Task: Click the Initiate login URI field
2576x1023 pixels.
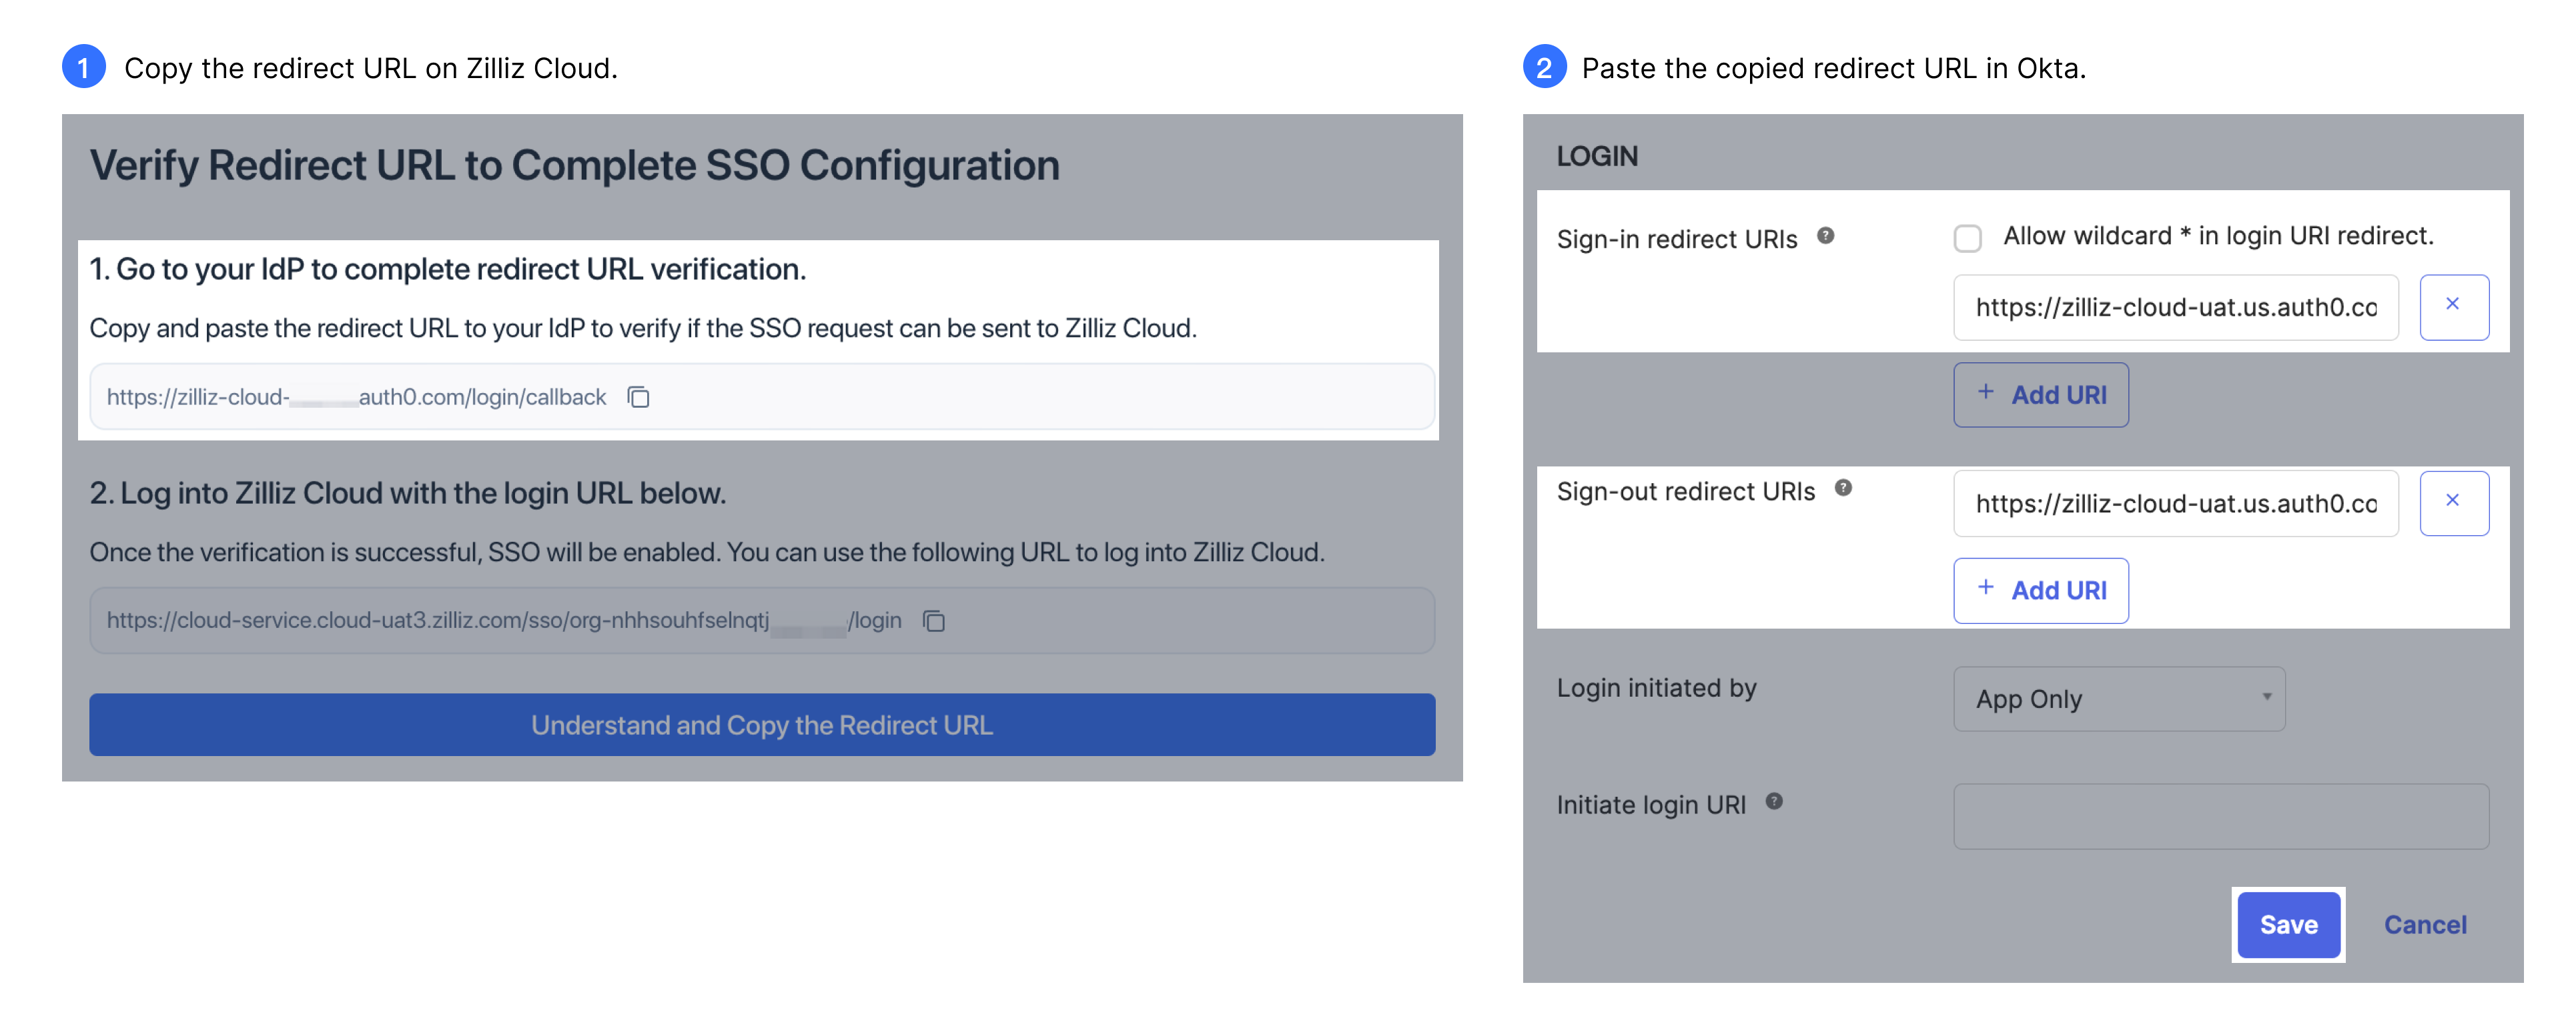Action: [2221, 817]
